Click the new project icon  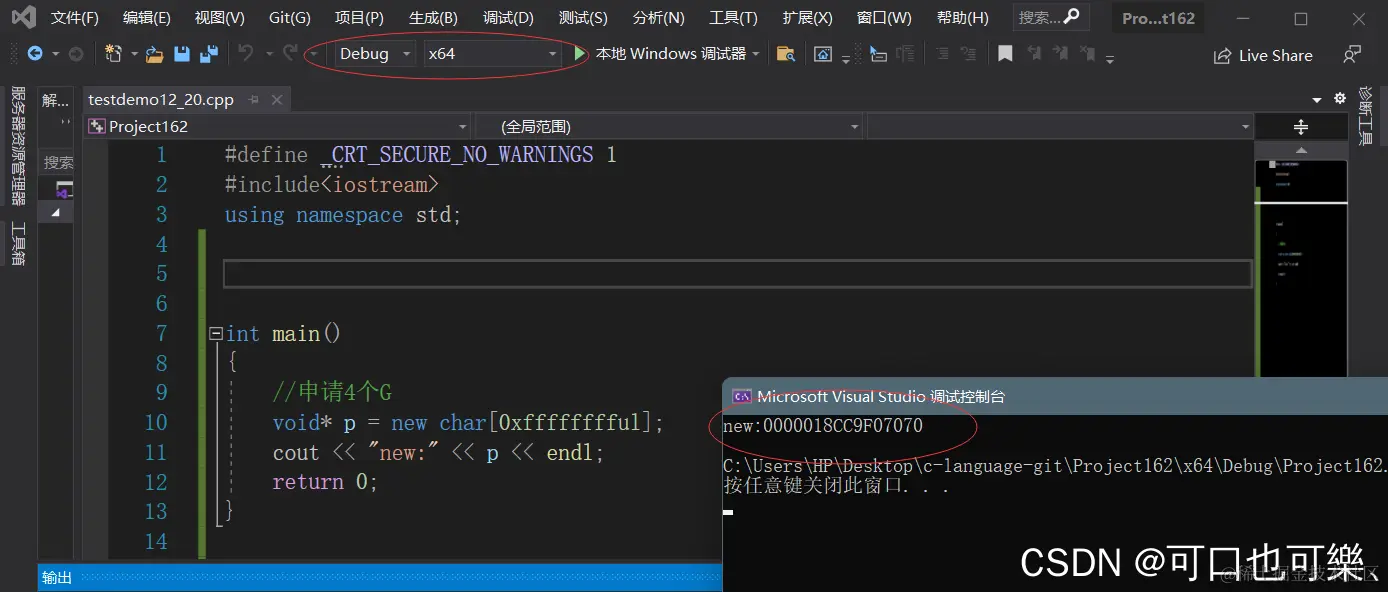pos(113,54)
